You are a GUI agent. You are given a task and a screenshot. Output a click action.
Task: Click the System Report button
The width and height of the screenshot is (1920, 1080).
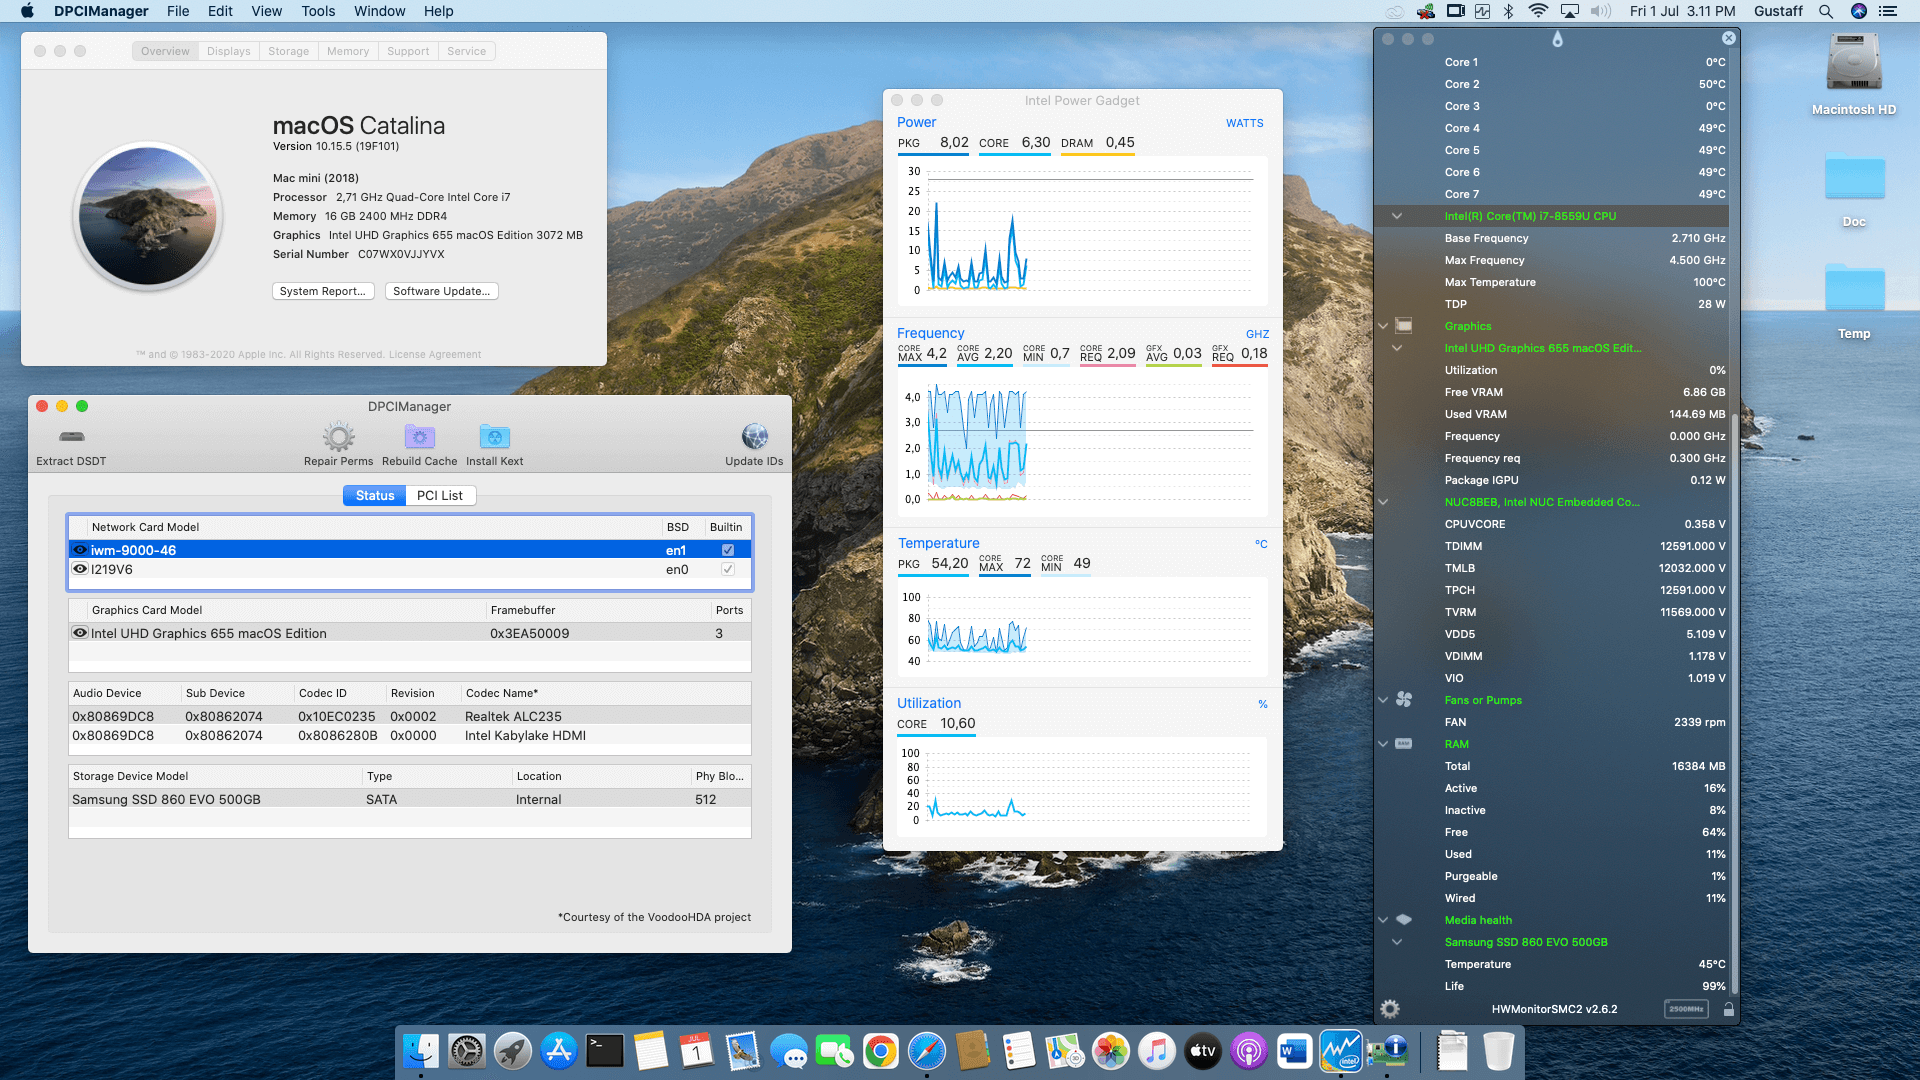pyautogui.click(x=323, y=291)
